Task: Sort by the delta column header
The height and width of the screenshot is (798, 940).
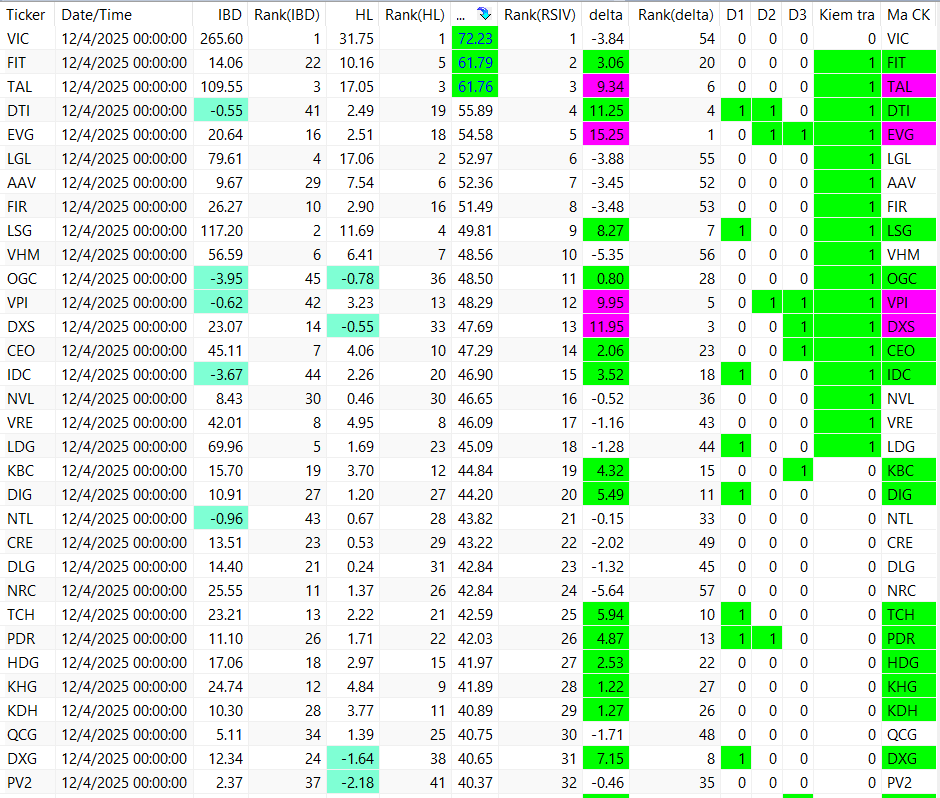Action: [x=605, y=14]
